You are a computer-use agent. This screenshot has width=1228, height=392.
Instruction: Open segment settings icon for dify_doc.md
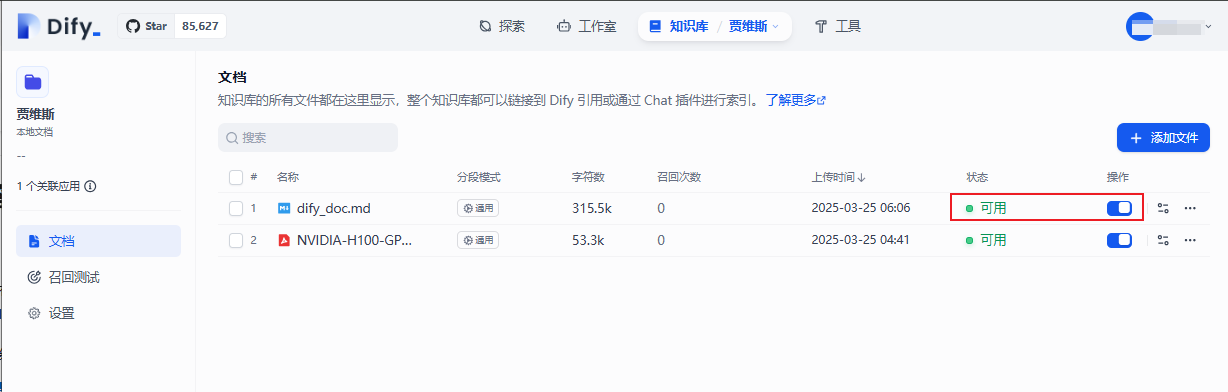(1163, 208)
